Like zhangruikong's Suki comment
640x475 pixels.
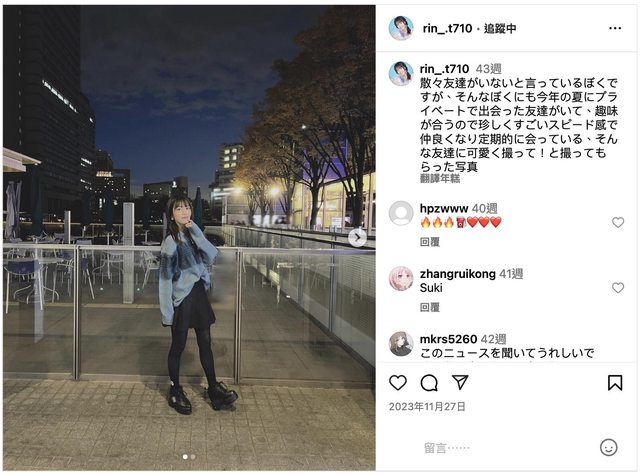618,288
